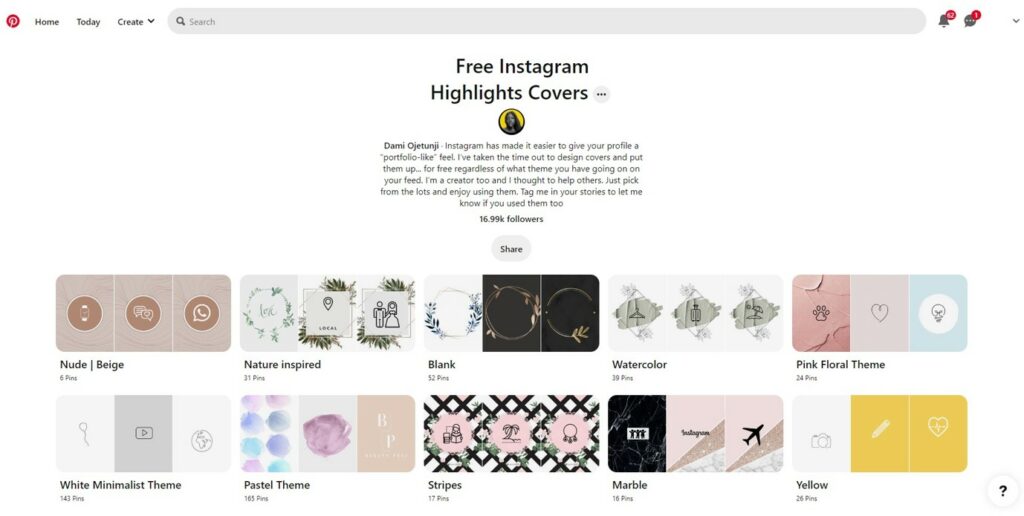Open the messages chat bubble icon
Screen dimensions: 1024x516
(970, 21)
